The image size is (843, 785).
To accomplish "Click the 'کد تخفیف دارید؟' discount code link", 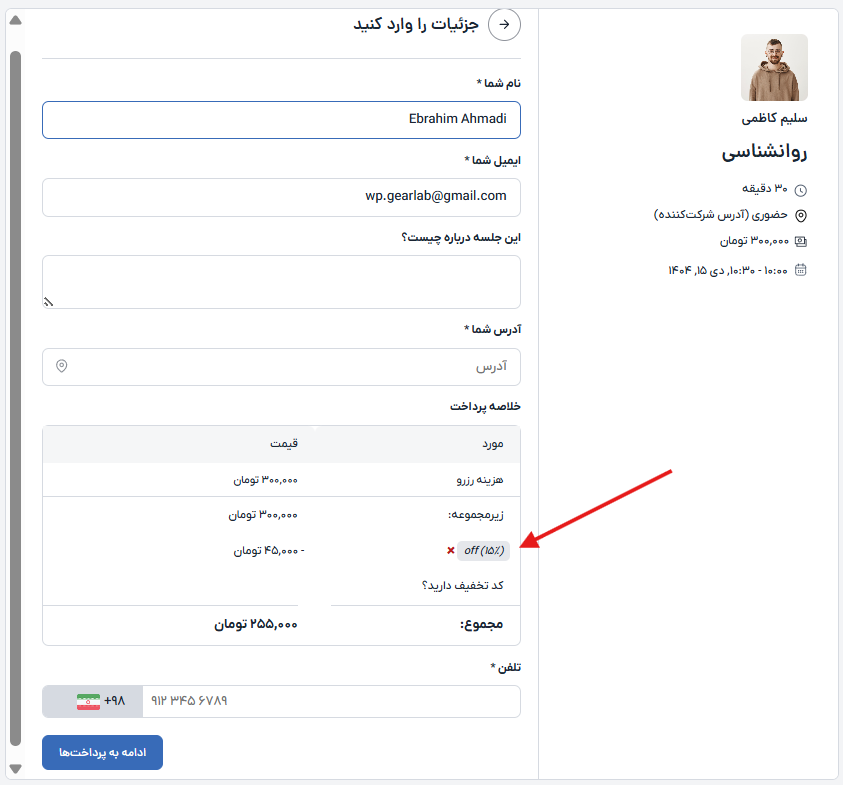I will pyautogui.click(x=463, y=585).
